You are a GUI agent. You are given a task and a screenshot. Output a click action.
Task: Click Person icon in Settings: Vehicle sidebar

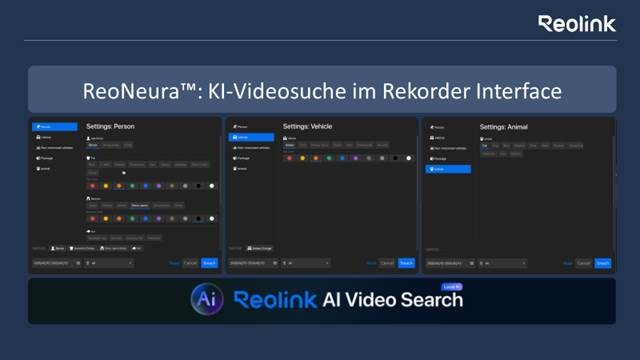point(235,127)
